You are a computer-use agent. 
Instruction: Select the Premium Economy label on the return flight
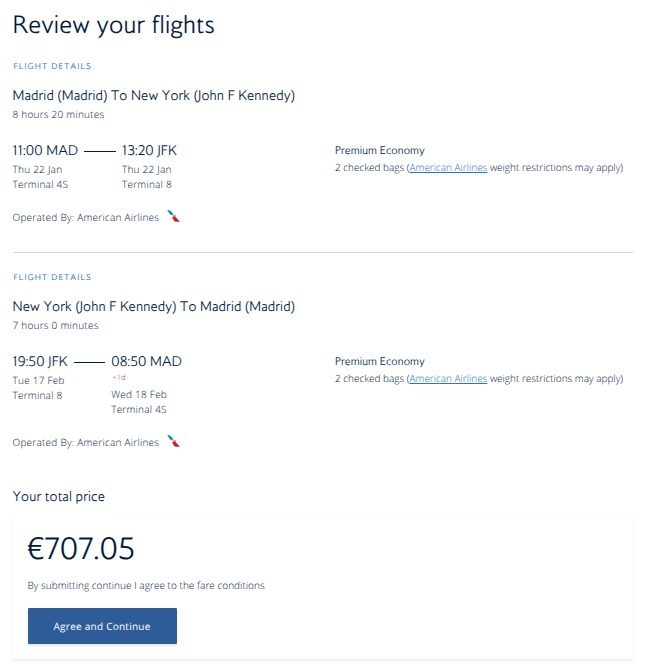(380, 362)
